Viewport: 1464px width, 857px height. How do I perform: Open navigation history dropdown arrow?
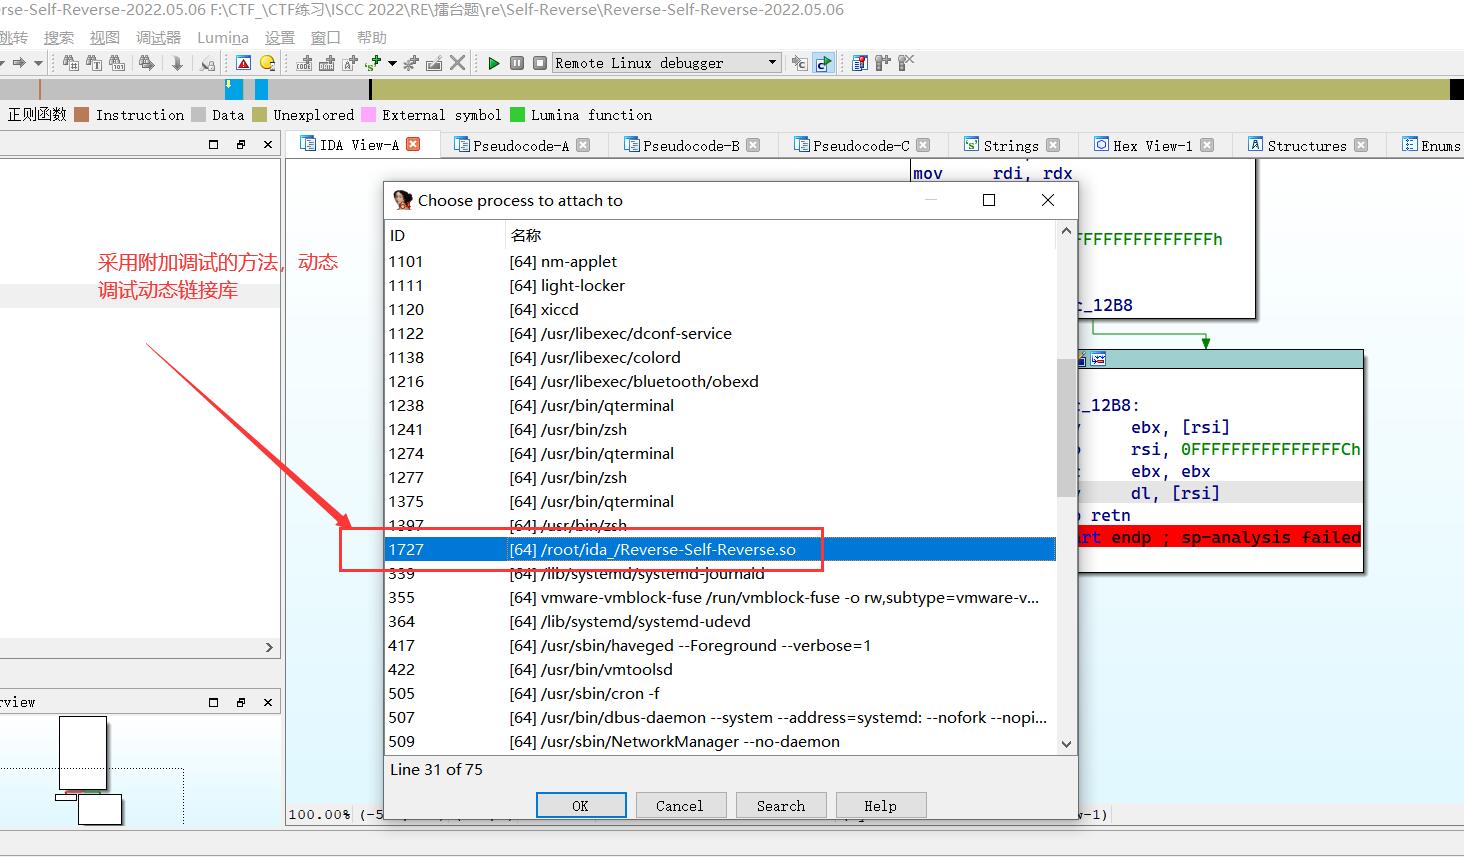click(38, 63)
